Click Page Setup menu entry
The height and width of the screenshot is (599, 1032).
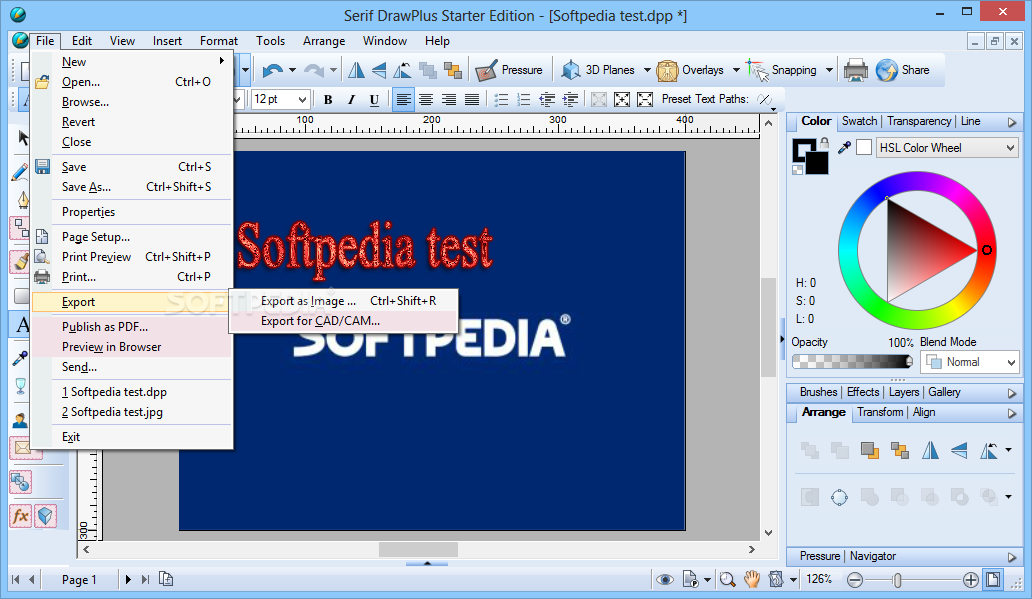(132, 237)
